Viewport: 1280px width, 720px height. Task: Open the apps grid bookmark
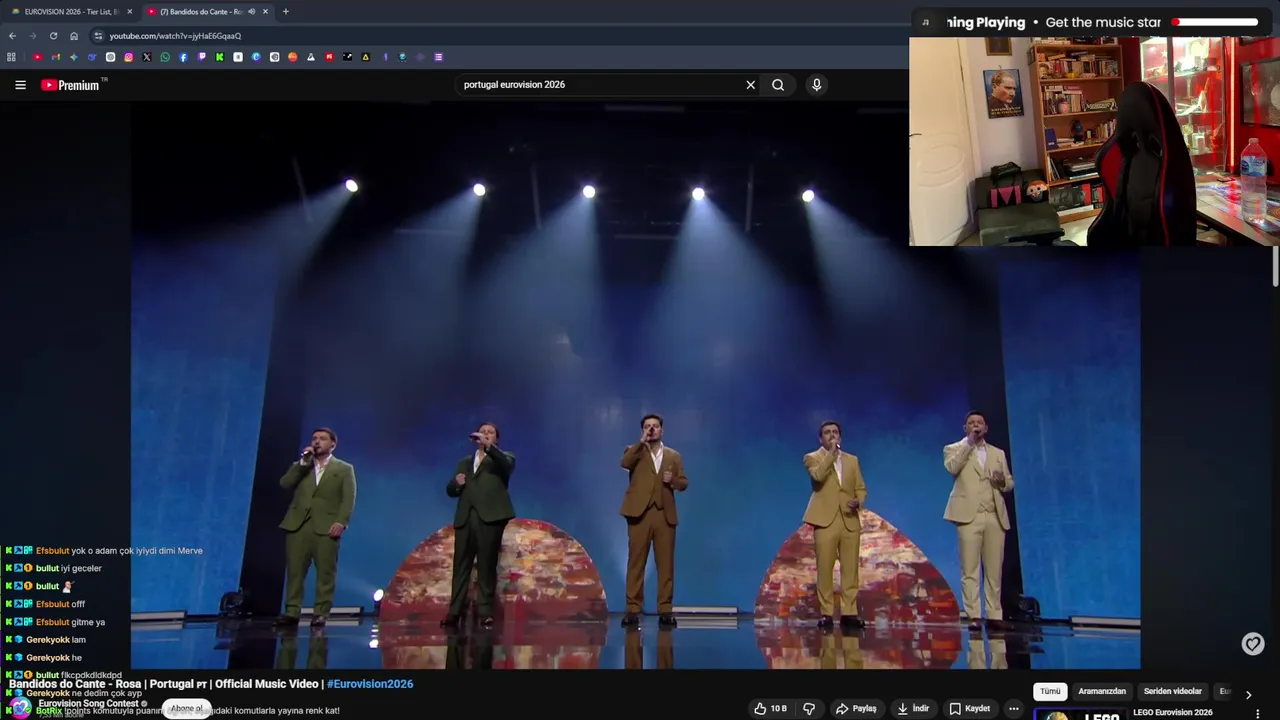pos(11,57)
